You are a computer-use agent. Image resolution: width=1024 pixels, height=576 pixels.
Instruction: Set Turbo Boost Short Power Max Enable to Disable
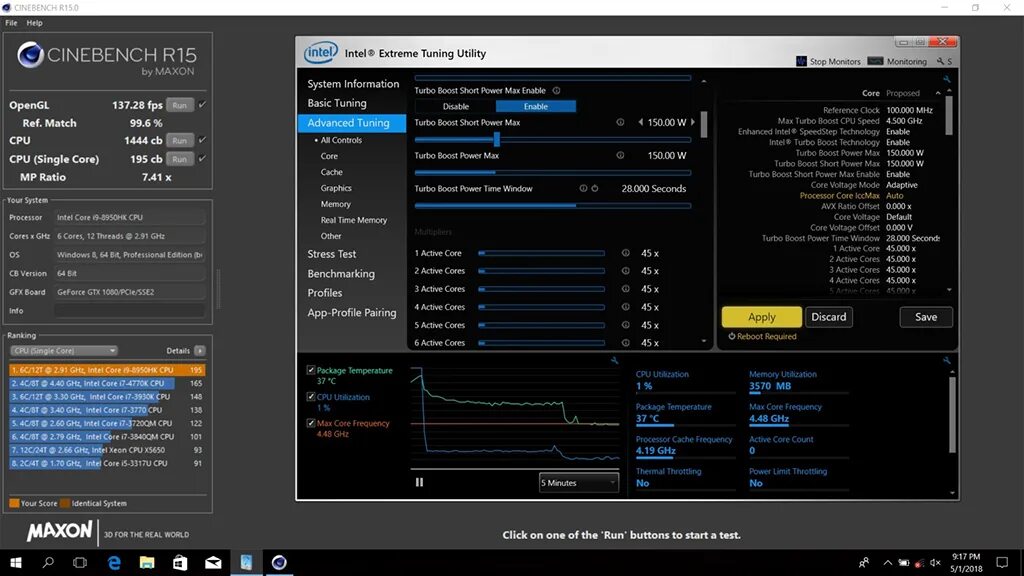pyautogui.click(x=456, y=106)
